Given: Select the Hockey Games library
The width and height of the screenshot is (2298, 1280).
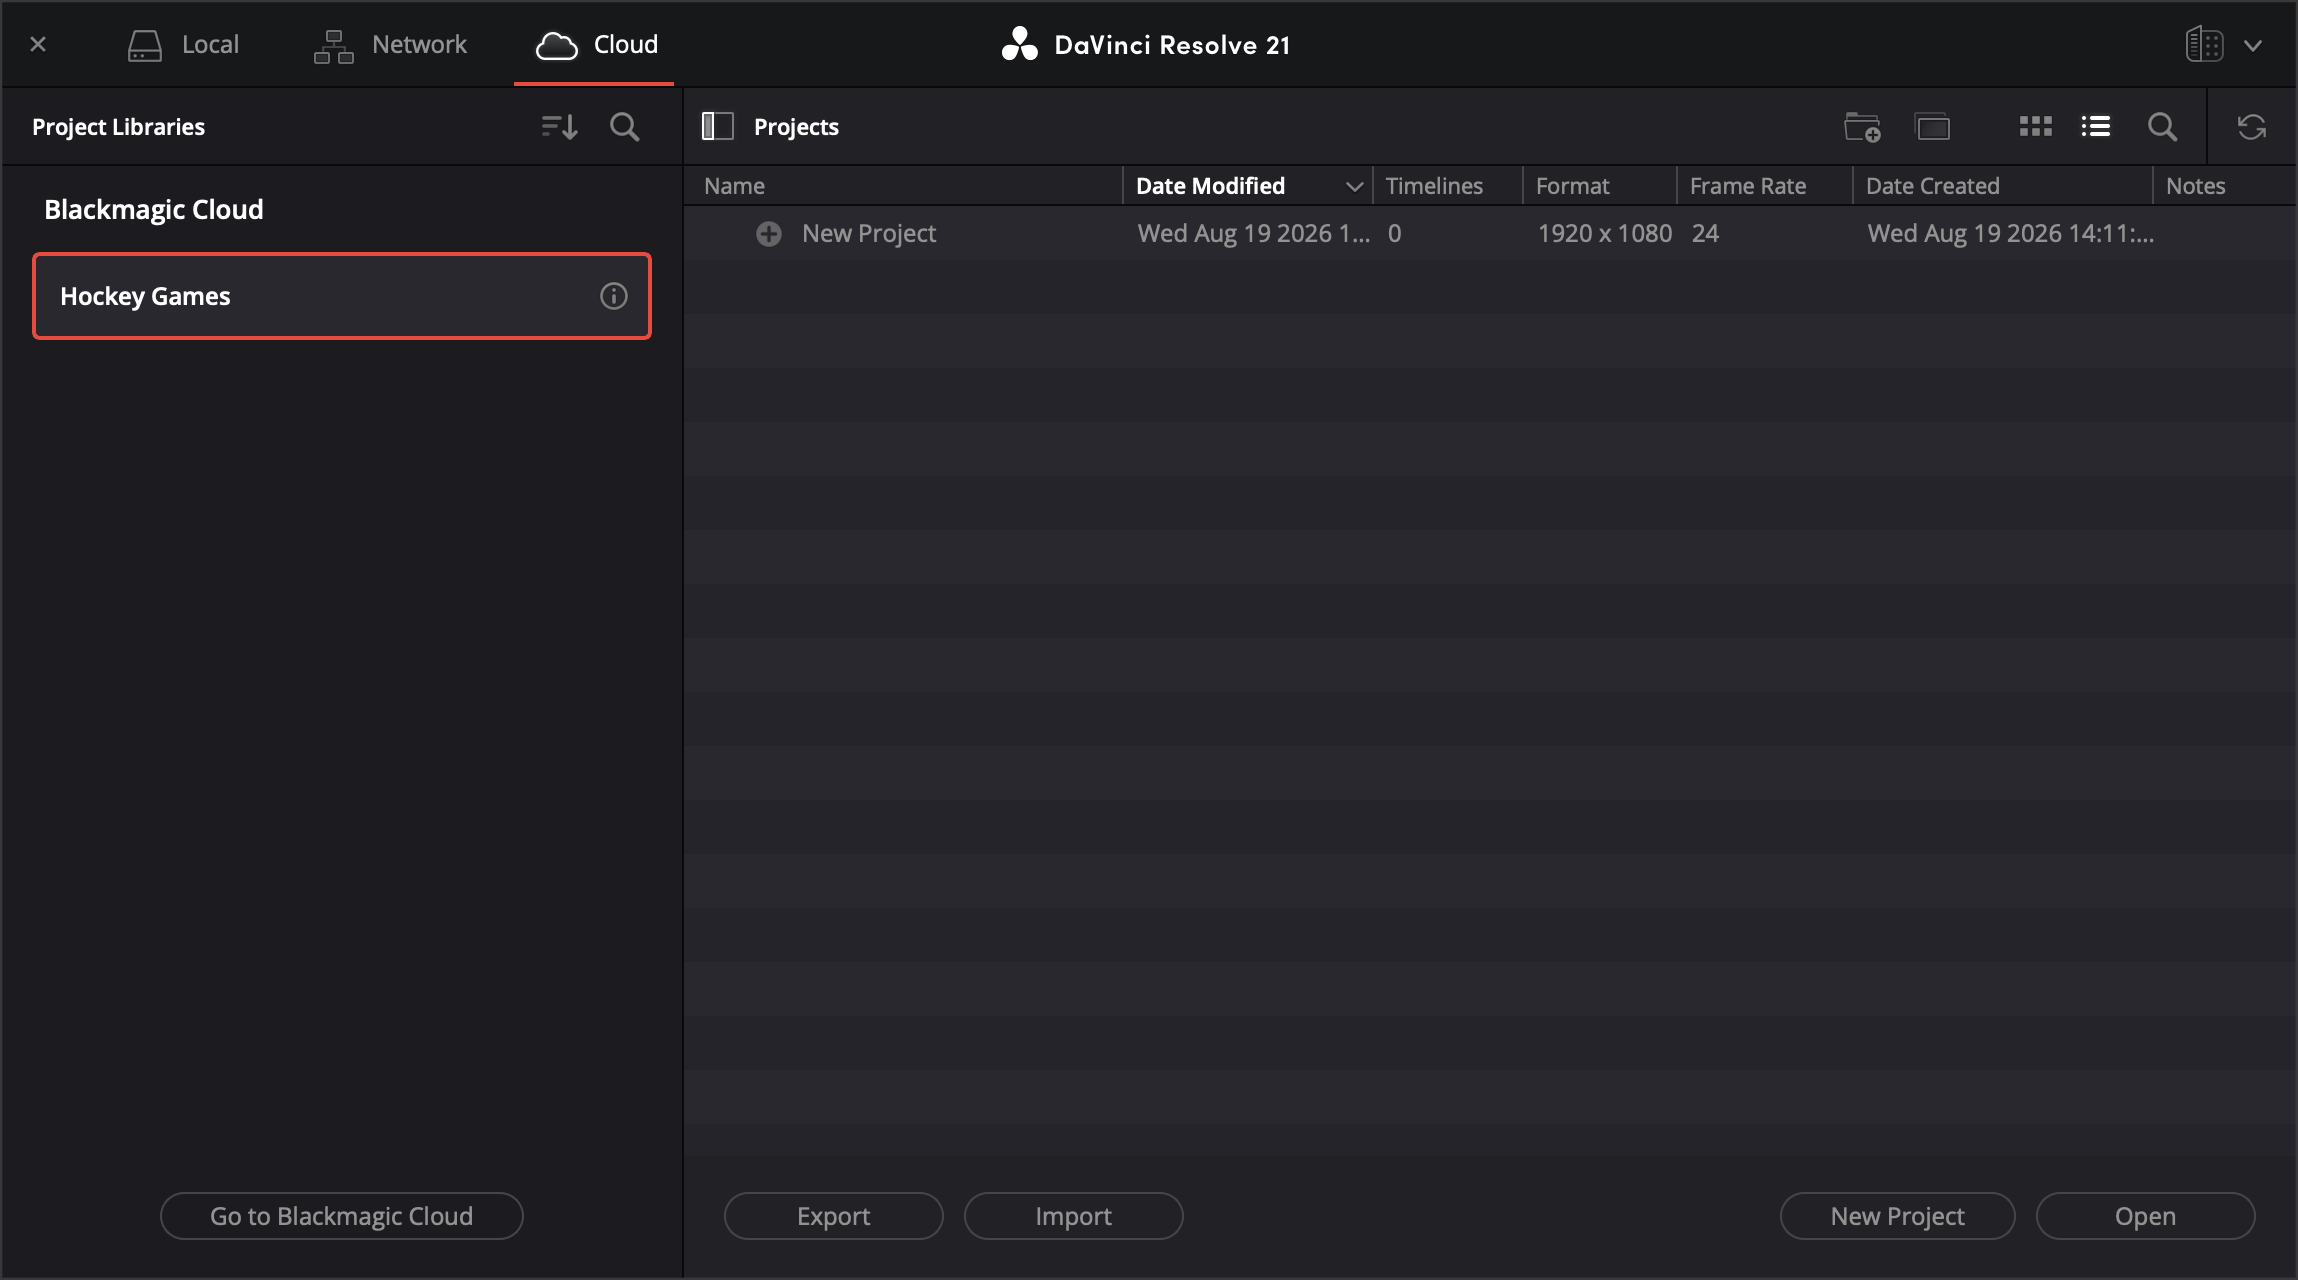Looking at the screenshot, I should tap(342, 296).
